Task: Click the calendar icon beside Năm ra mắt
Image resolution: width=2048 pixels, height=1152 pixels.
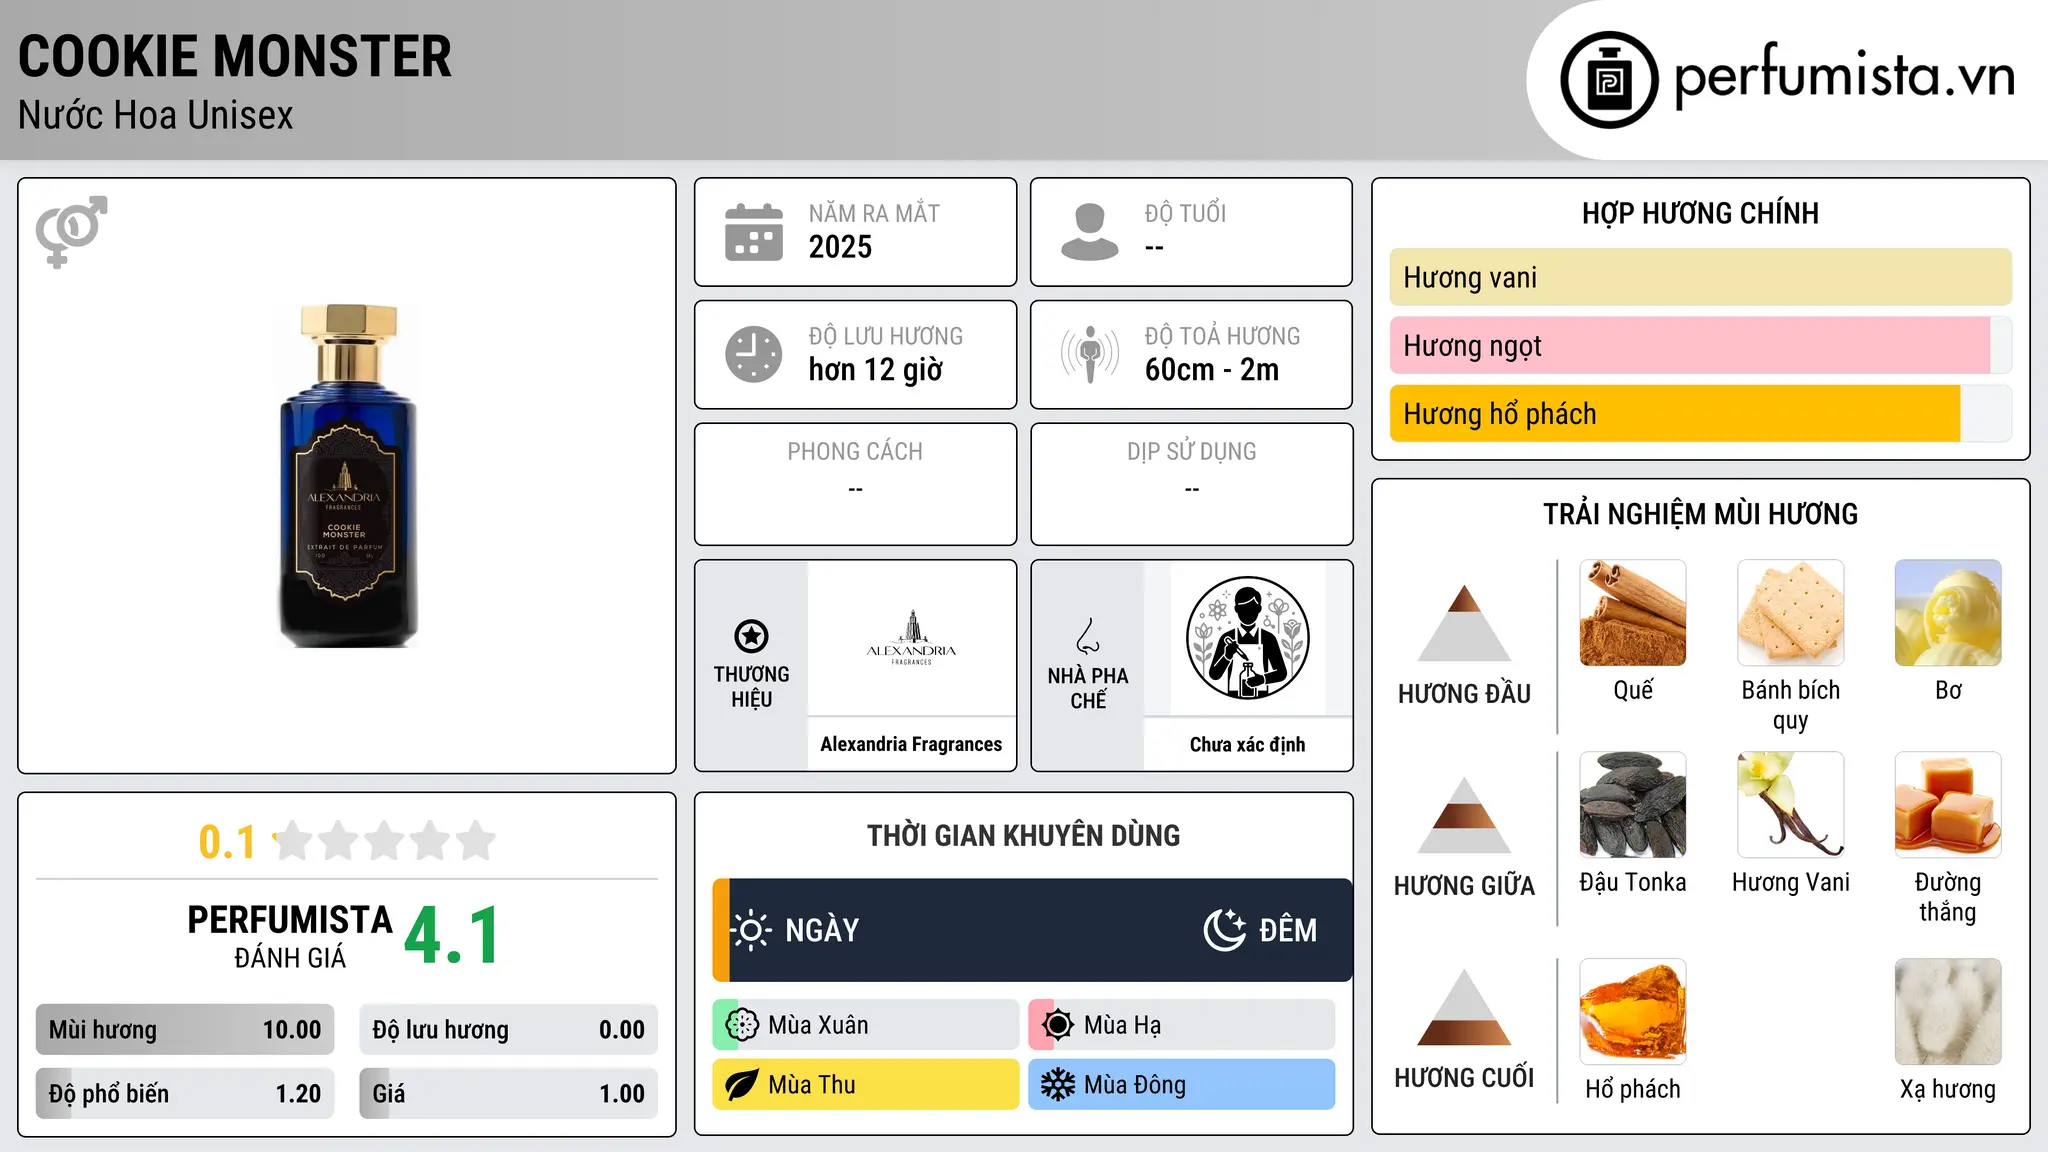Action: pyautogui.click(x=754, y=232)
